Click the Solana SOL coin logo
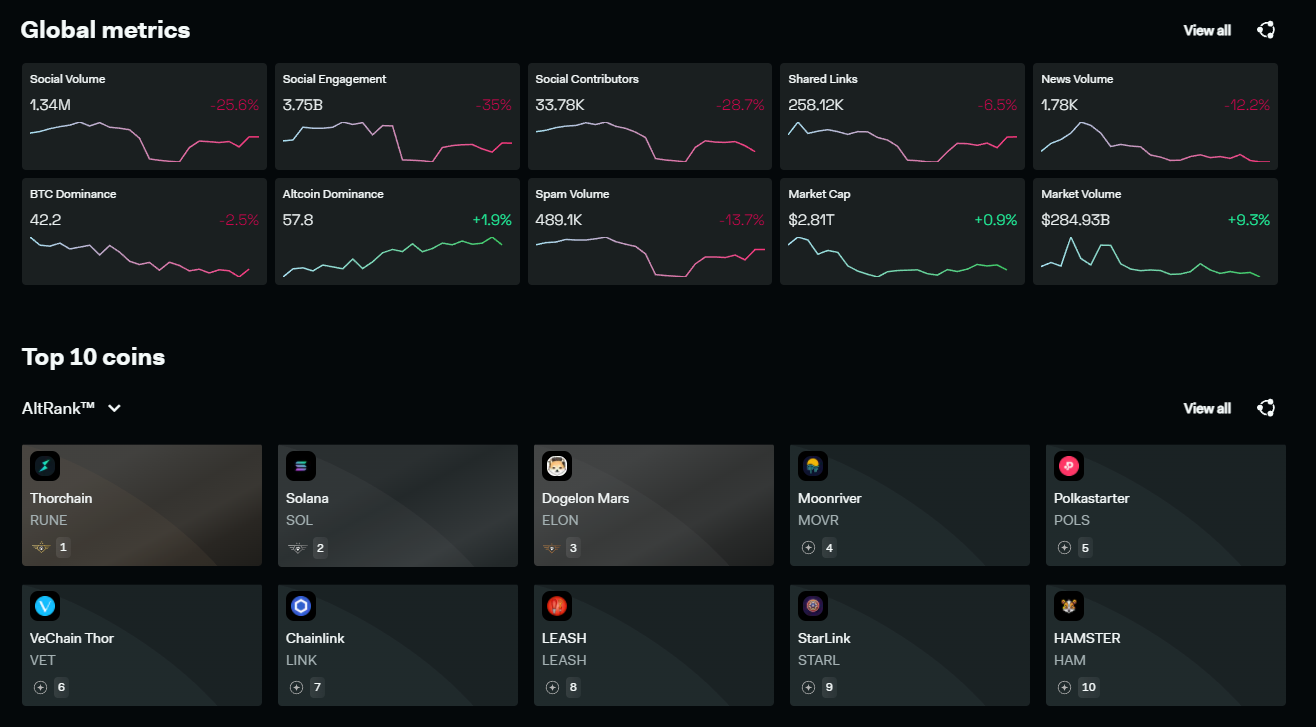1316x727 pixels. [301, 466]
